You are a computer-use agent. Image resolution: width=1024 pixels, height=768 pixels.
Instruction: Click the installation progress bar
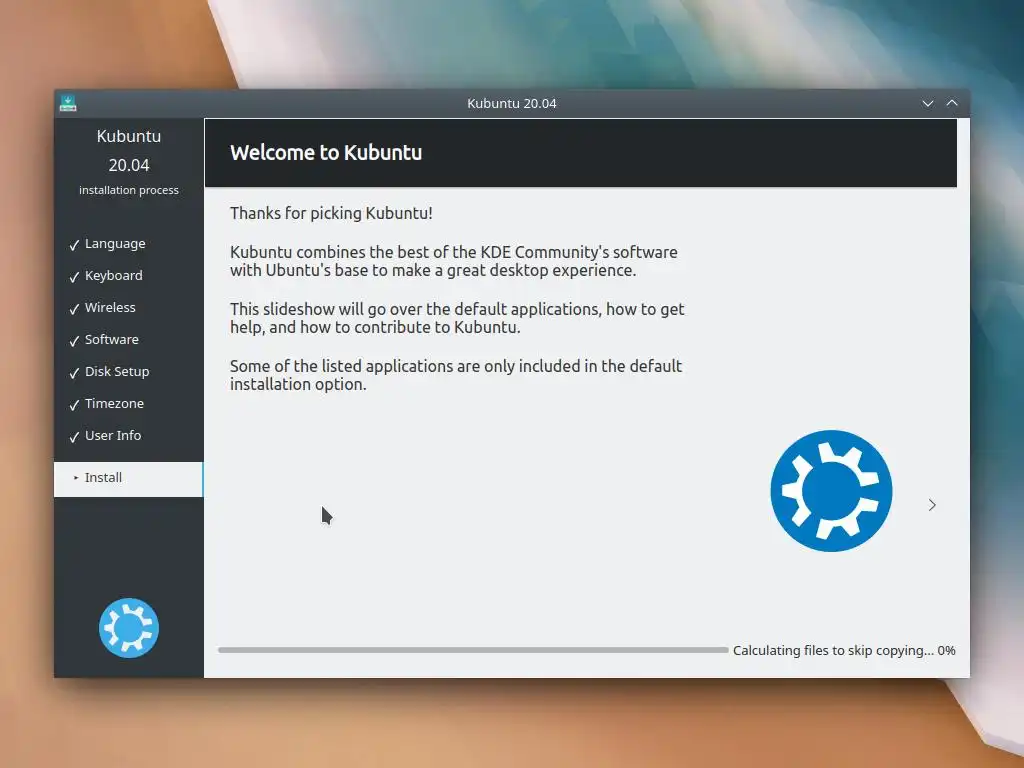(x=473, y=650)
